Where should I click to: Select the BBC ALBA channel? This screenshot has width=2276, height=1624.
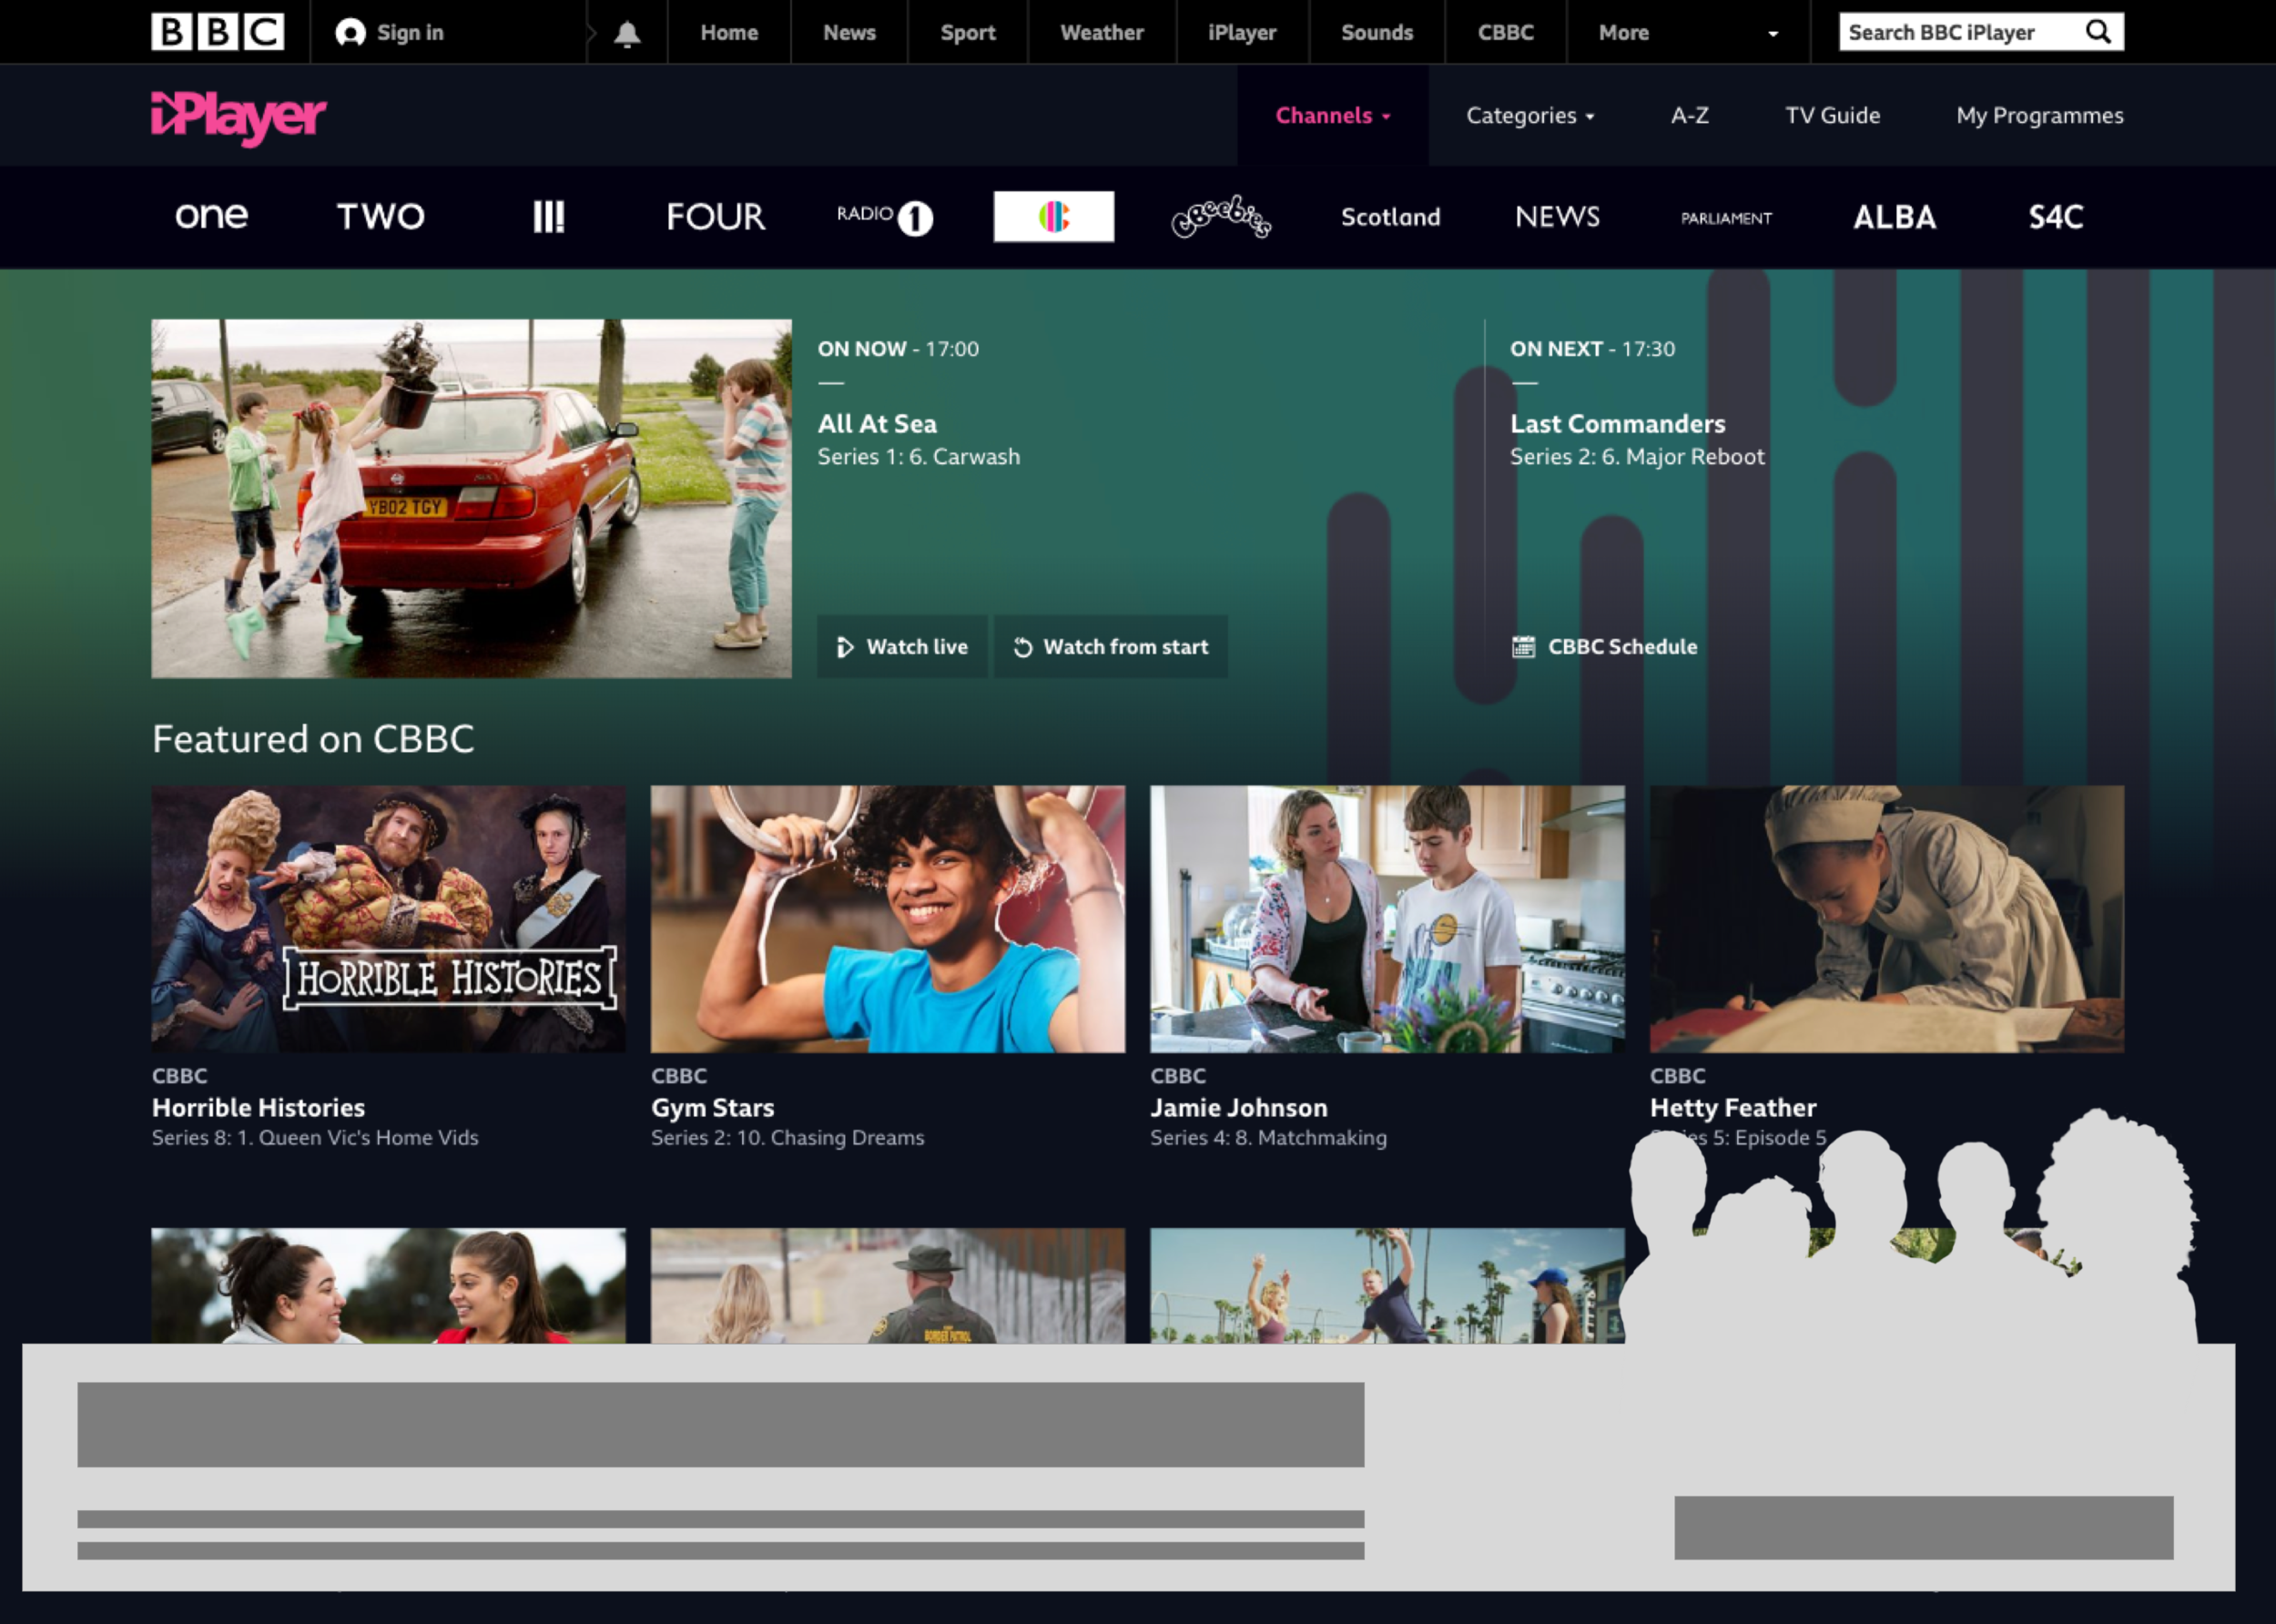(x=1894, y=217)
